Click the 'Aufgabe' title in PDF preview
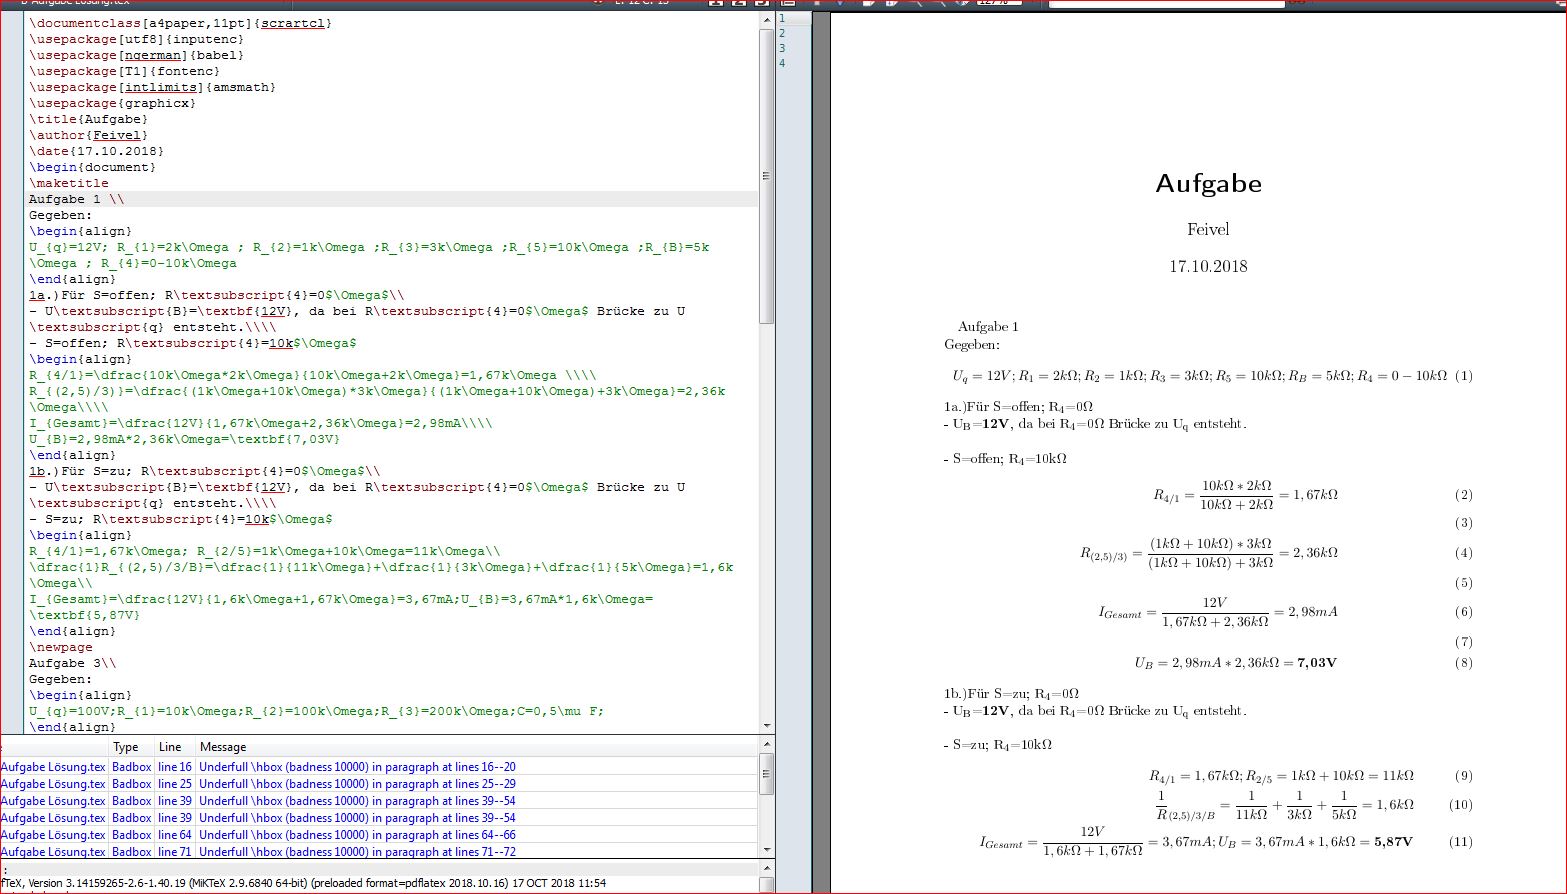Viewport: 1567px width, 894px height. (1208, 183)
